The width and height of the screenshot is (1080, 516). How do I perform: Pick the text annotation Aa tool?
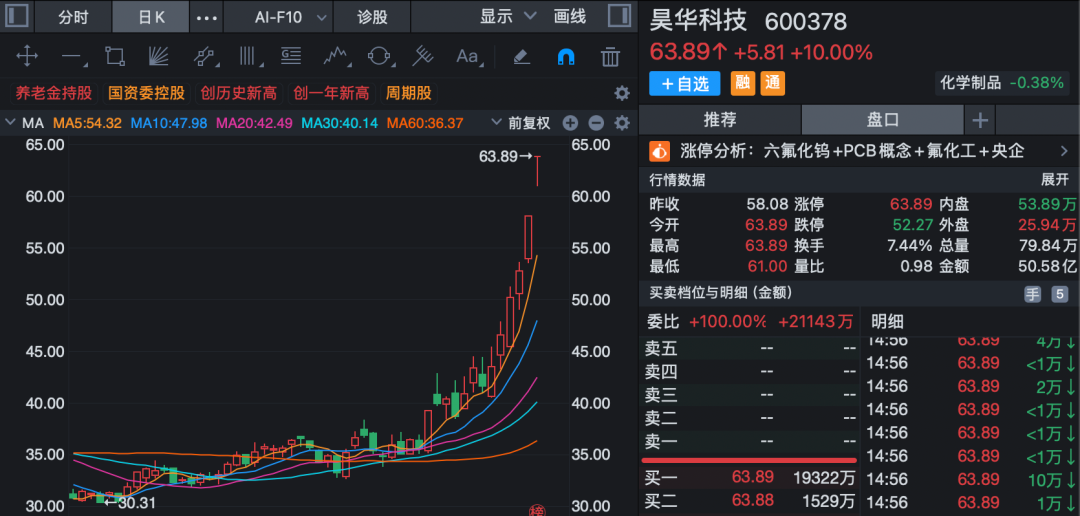coord(468,56)
